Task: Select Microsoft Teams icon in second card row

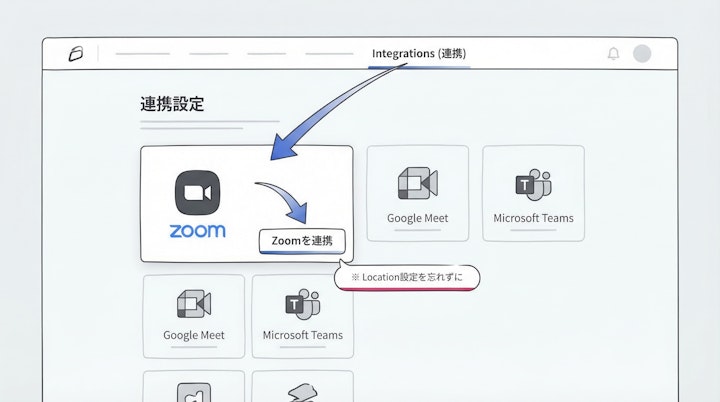Action: tap(303, 304)
